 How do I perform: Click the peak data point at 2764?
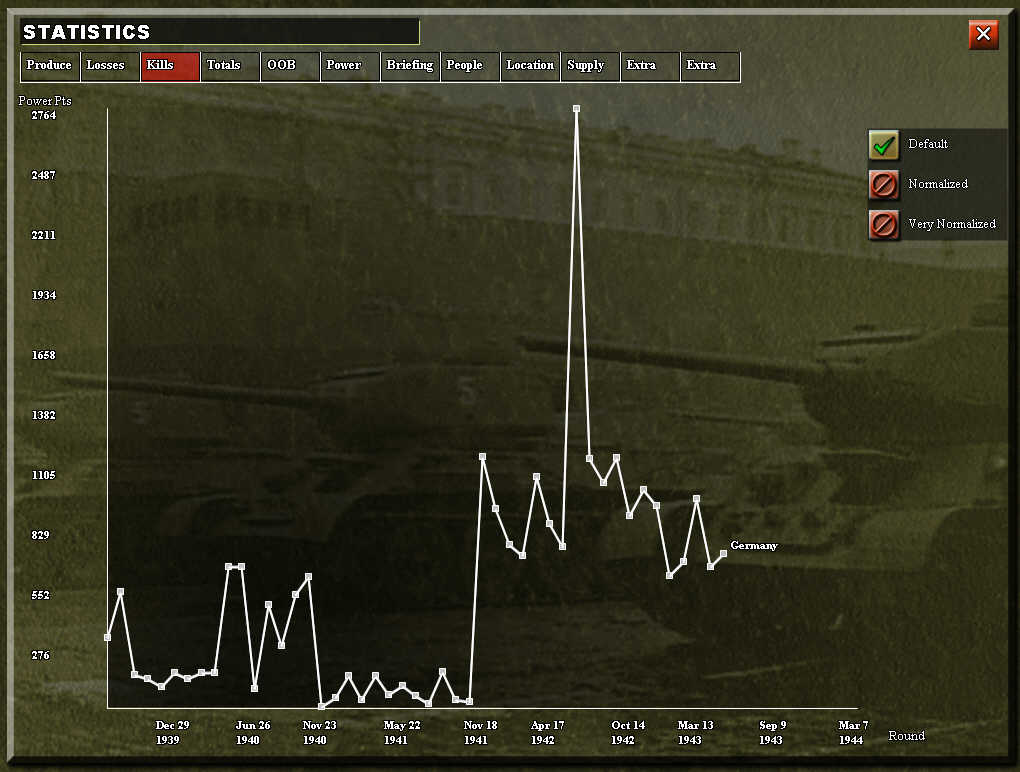pyautogui.click(x=576, y=109)
